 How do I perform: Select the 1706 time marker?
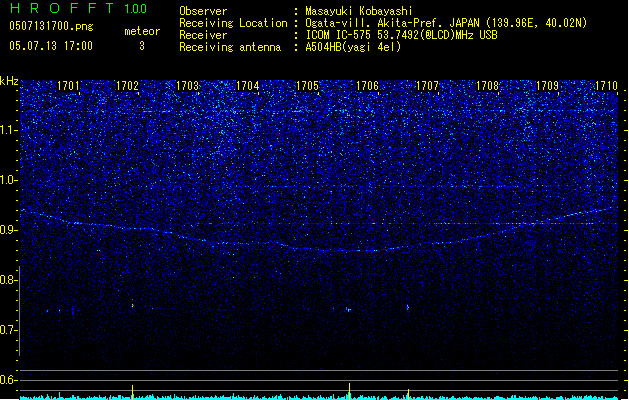point(368,86)
